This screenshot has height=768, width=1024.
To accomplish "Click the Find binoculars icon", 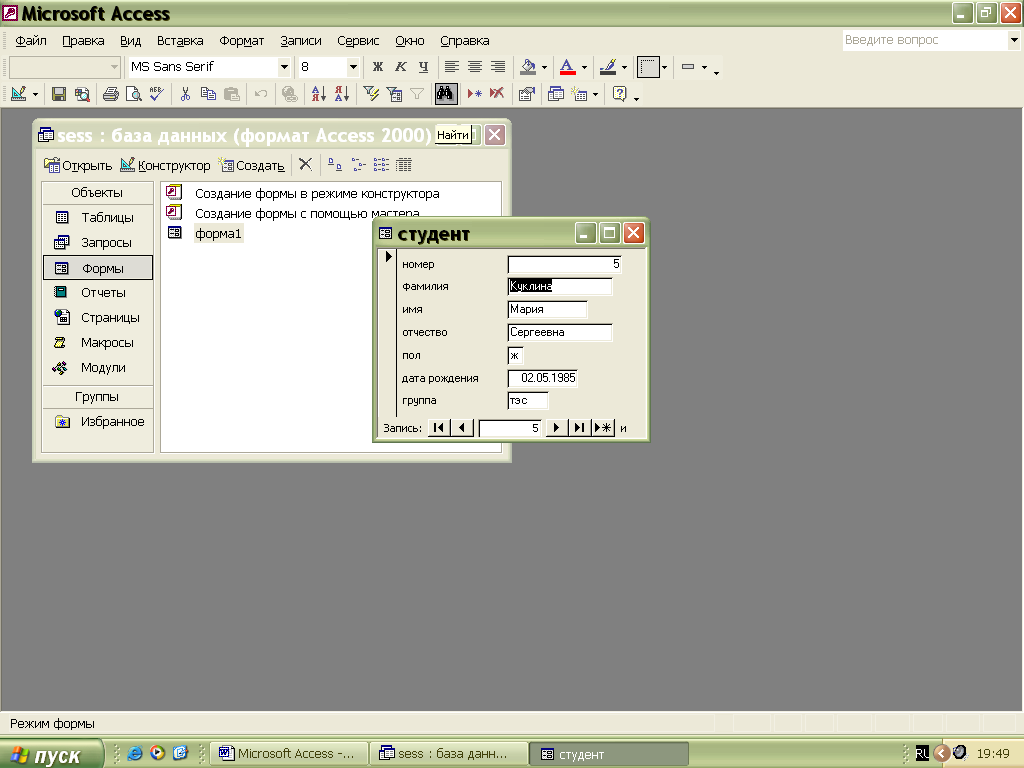I will coord(445,95).
